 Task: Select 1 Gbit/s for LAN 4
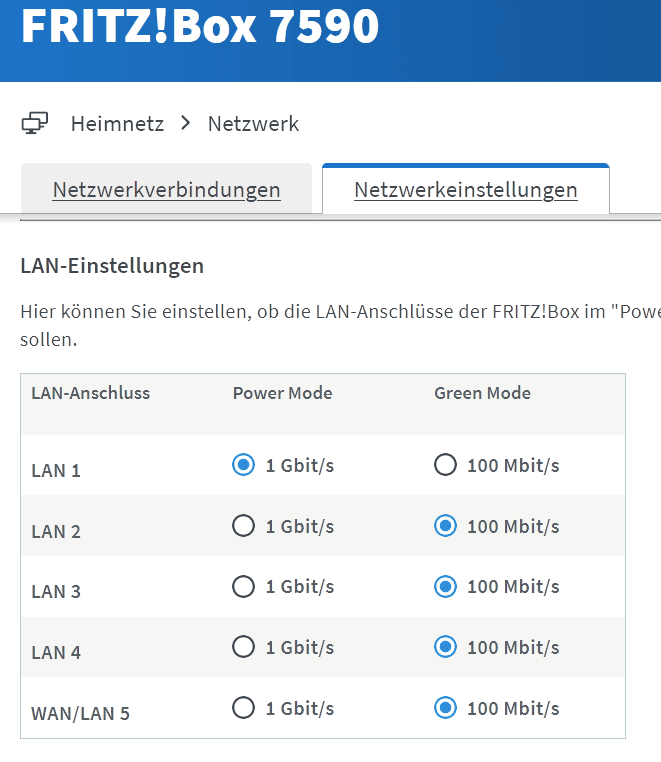click(x=244, y=647)
